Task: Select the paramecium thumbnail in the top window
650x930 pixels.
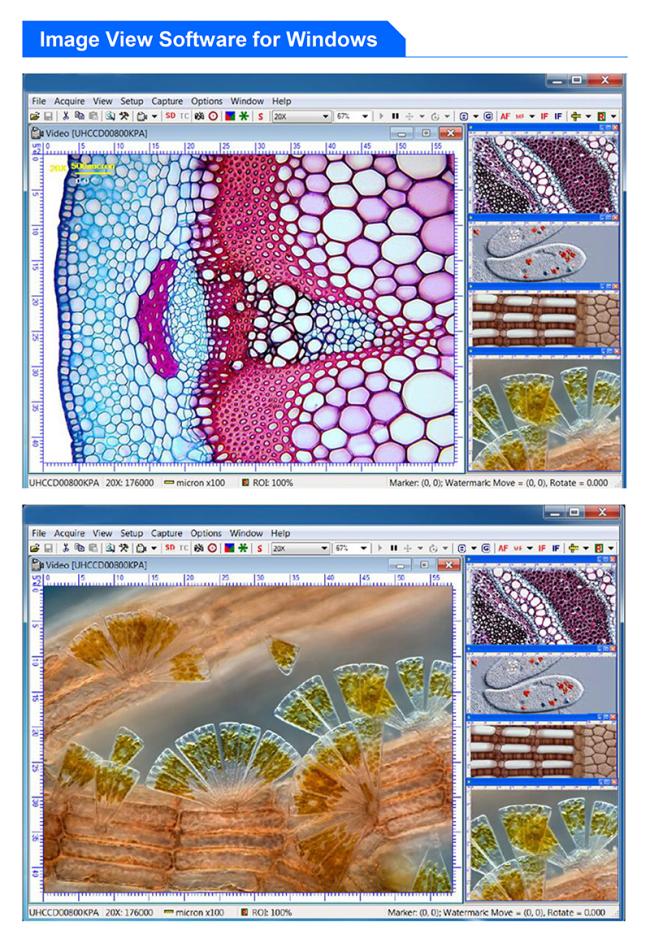Action: tap(545, 255)
